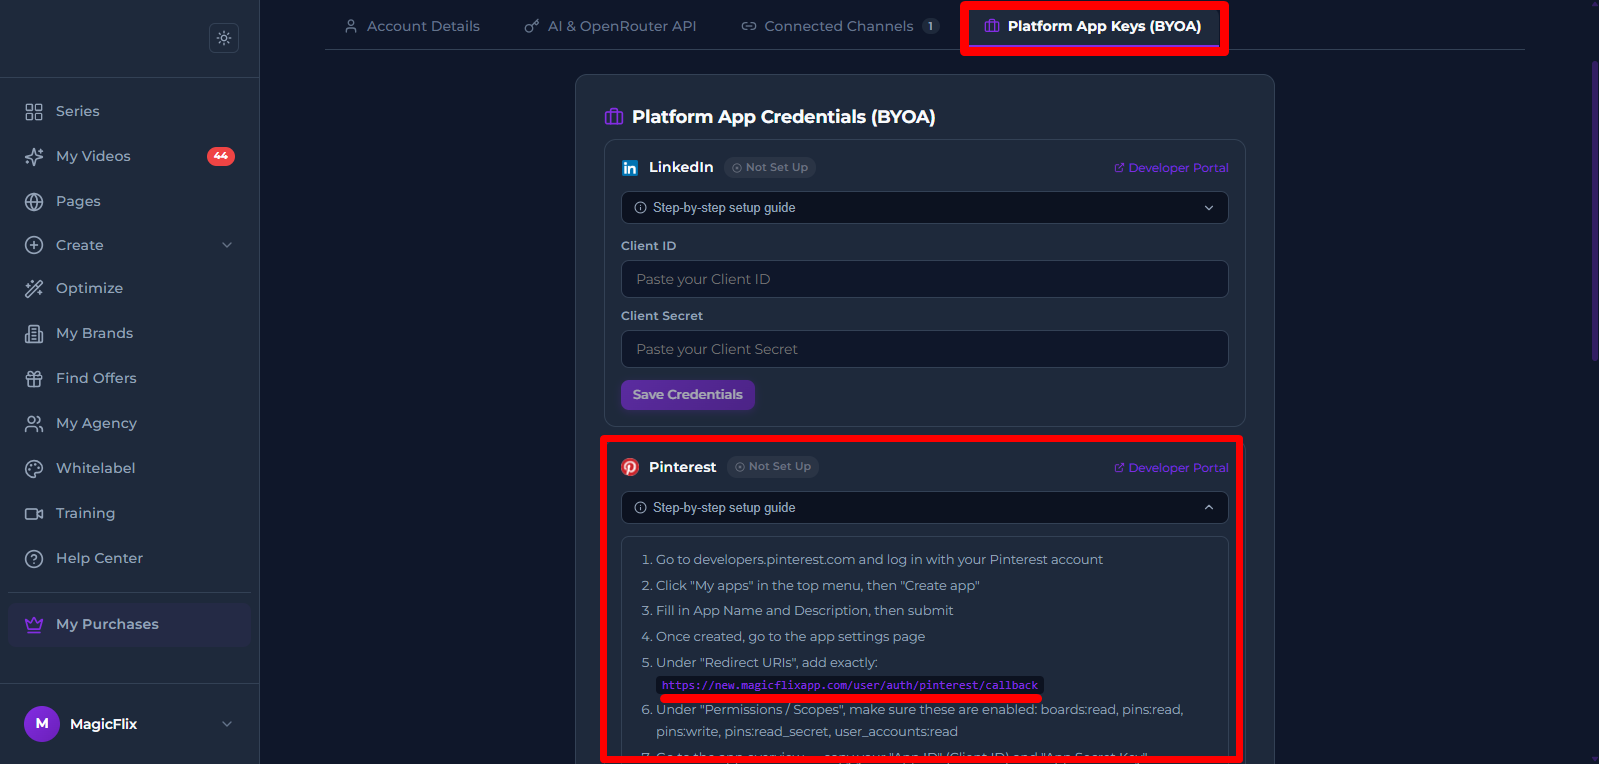This screenshot has height=764, width=1599.
Task: Open the LinkedIn Developer Portal link
Action: [x=1171, y=168]
